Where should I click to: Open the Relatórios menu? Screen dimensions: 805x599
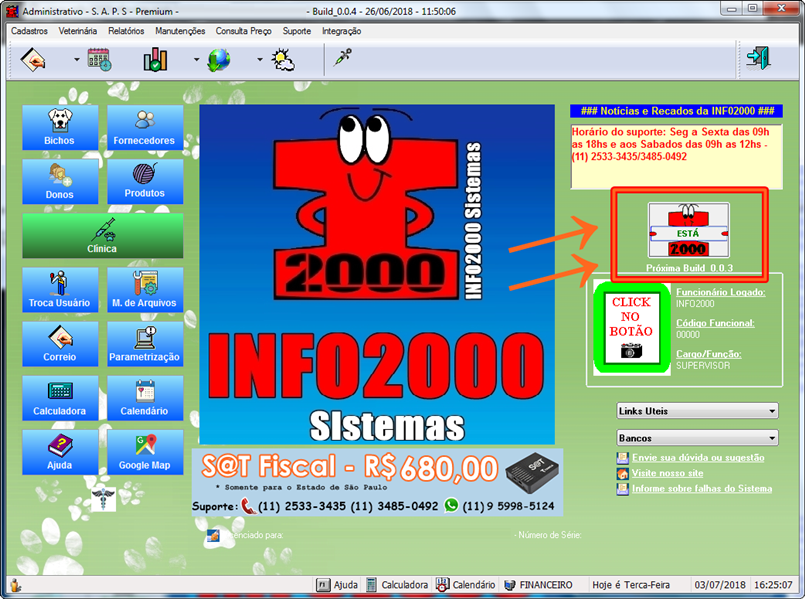point(126,31)
